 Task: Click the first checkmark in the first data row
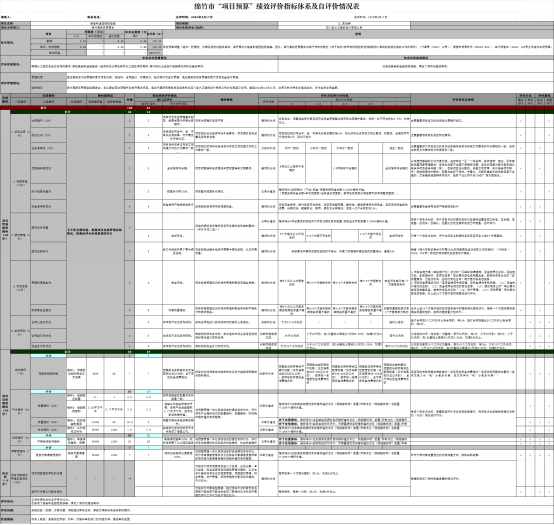(x=521, y=121)
